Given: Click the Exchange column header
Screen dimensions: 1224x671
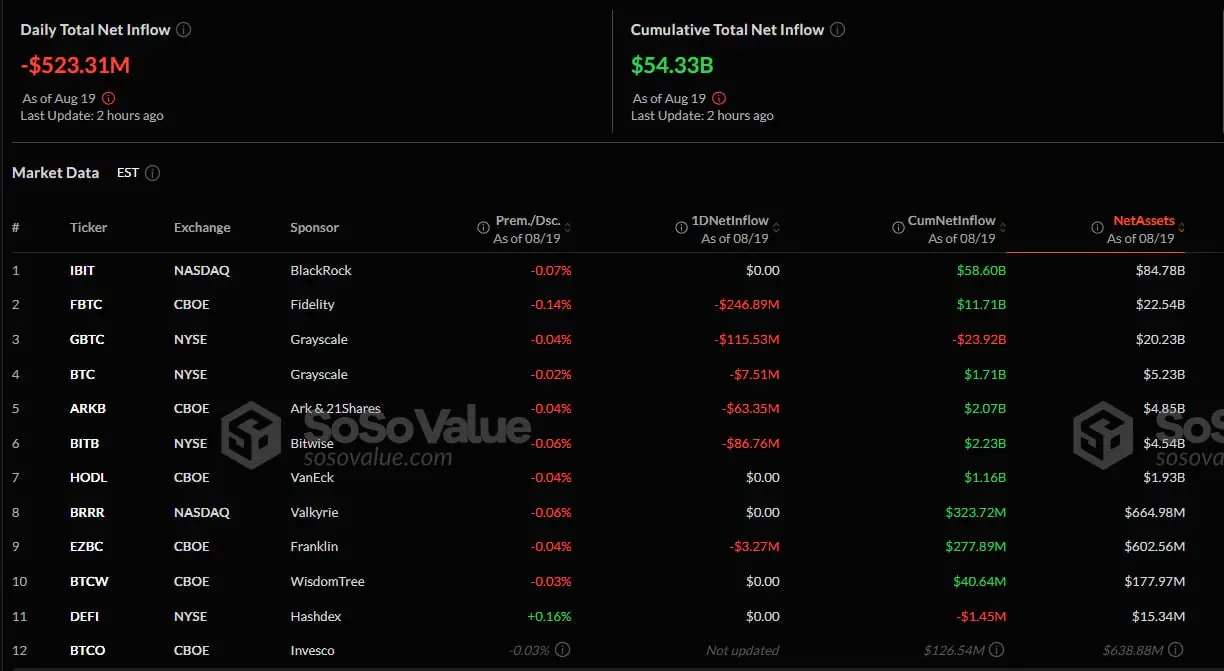Looking at the screenshot, I should point(202,228).
